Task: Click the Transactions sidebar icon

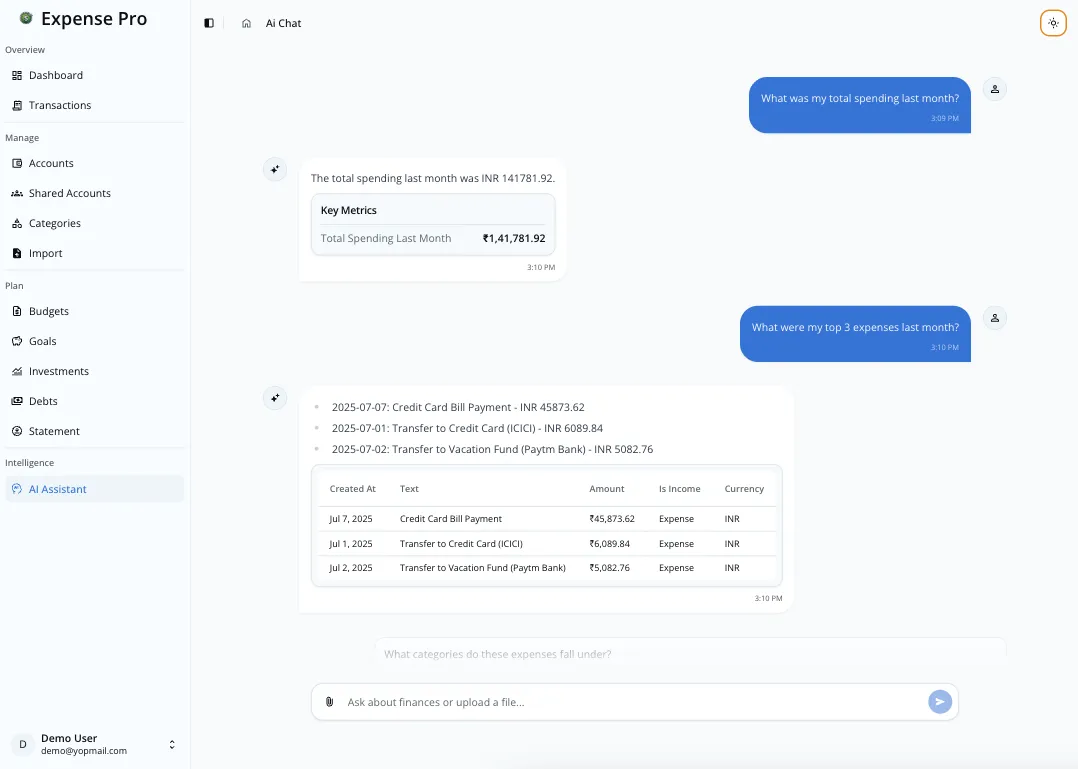Action: (x=17, y=105)
